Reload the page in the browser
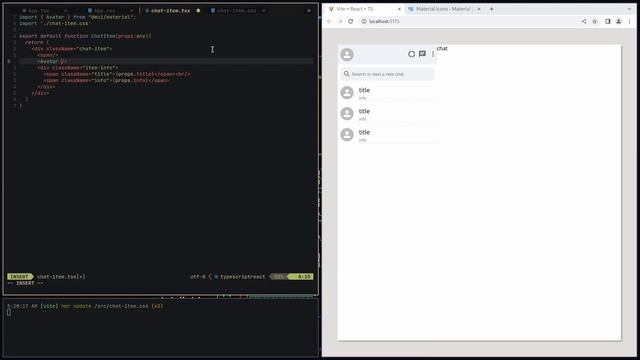The width and height of the screenshot is (640, 360). point(351,21)
